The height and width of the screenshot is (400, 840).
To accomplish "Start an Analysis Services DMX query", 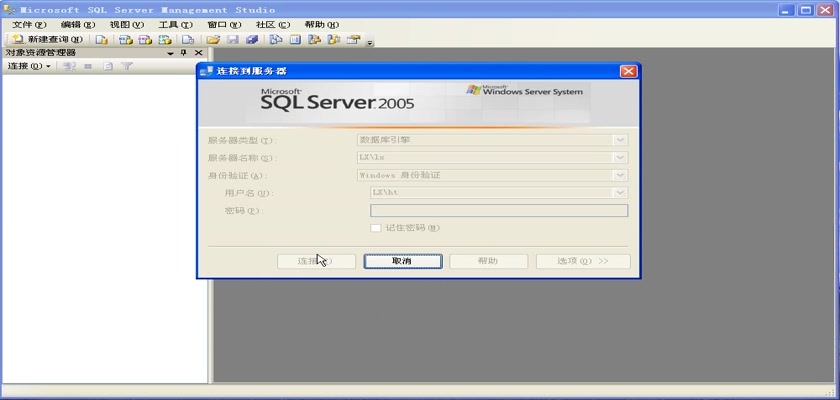I will click(145, 40).
